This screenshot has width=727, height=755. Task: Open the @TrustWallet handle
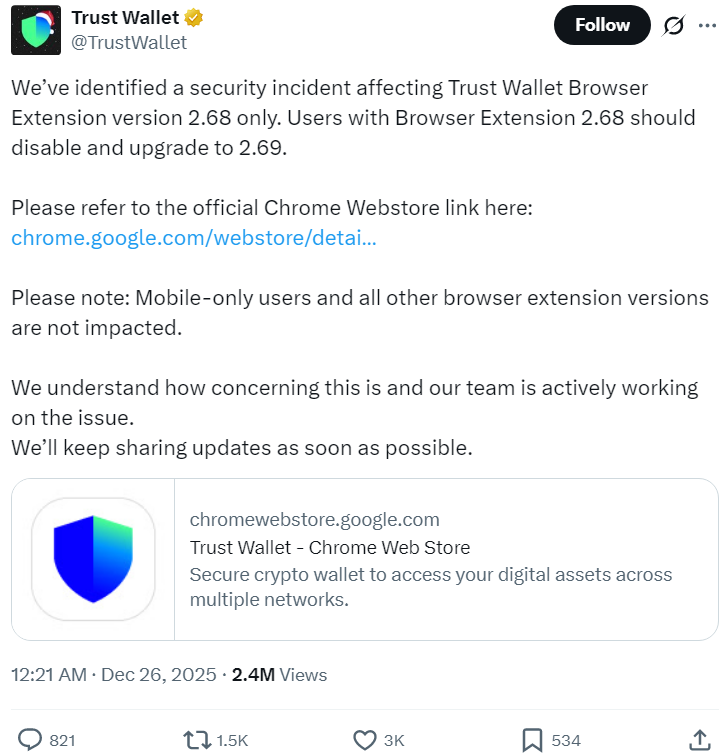click(x=129, y=42)
